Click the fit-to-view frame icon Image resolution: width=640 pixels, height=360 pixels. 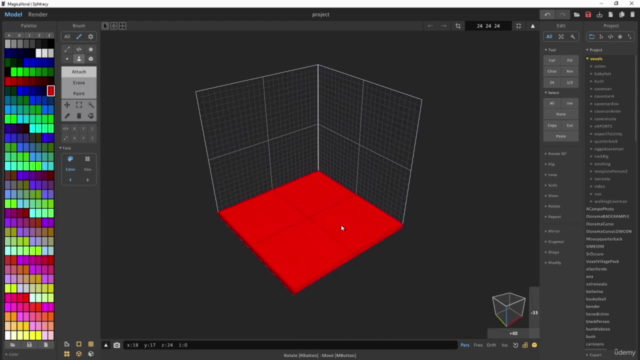518,26
